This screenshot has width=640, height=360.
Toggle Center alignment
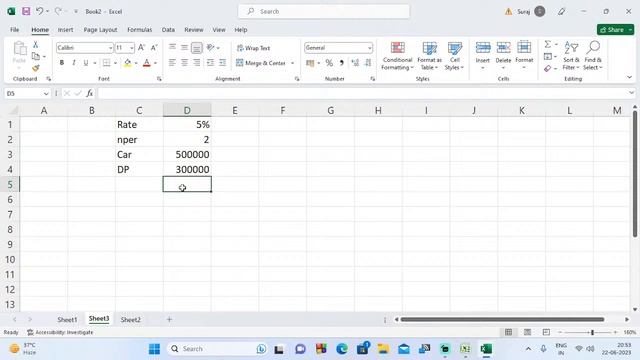pos(184,63)
